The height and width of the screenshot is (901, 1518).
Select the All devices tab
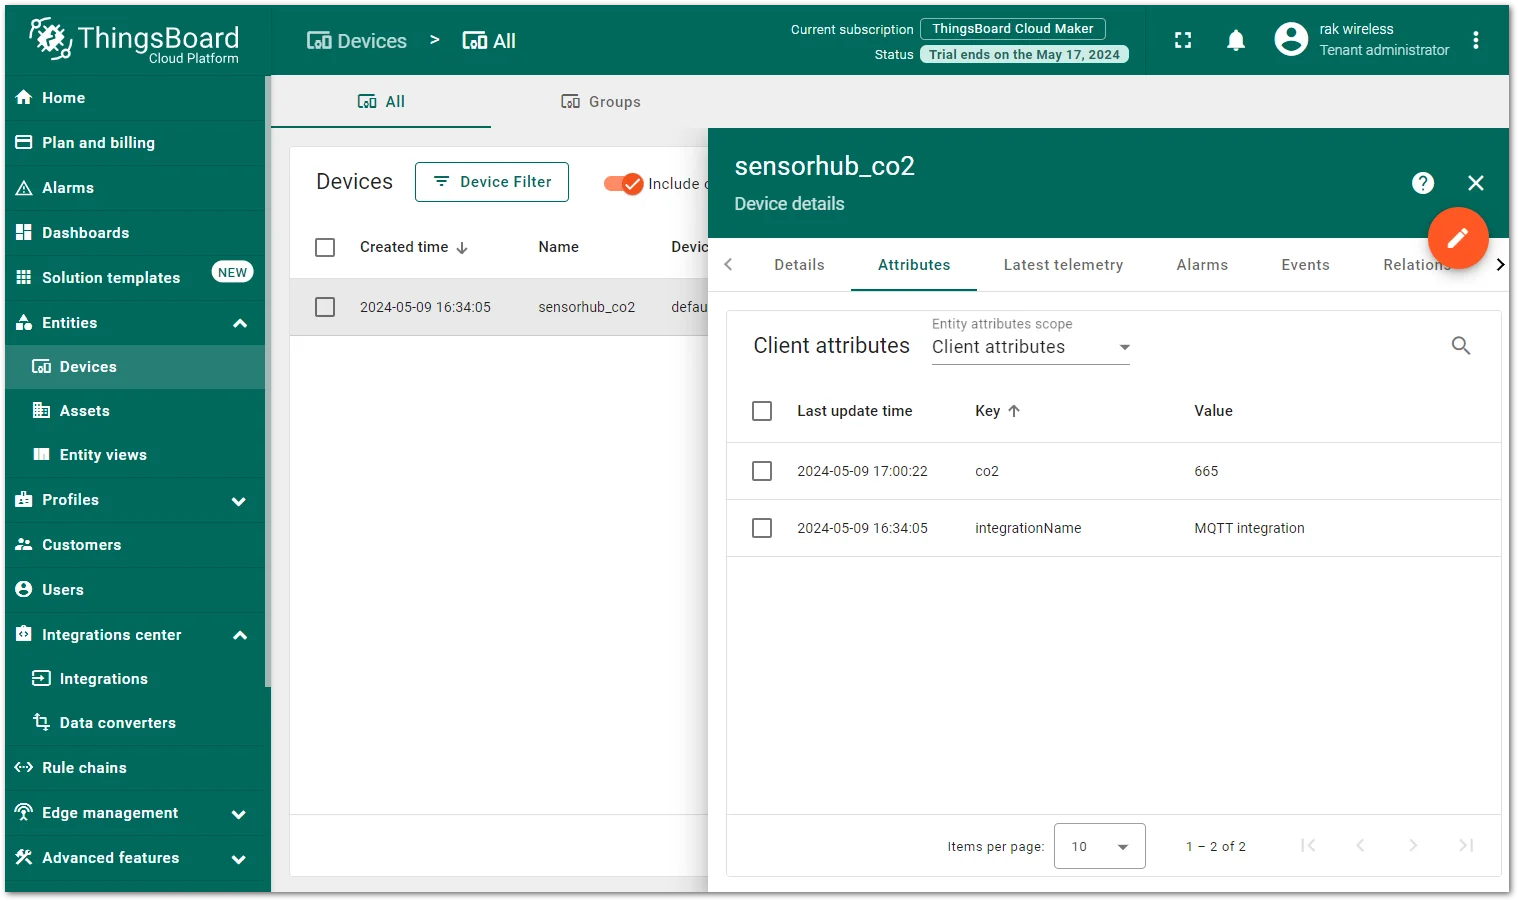(381, 102)
